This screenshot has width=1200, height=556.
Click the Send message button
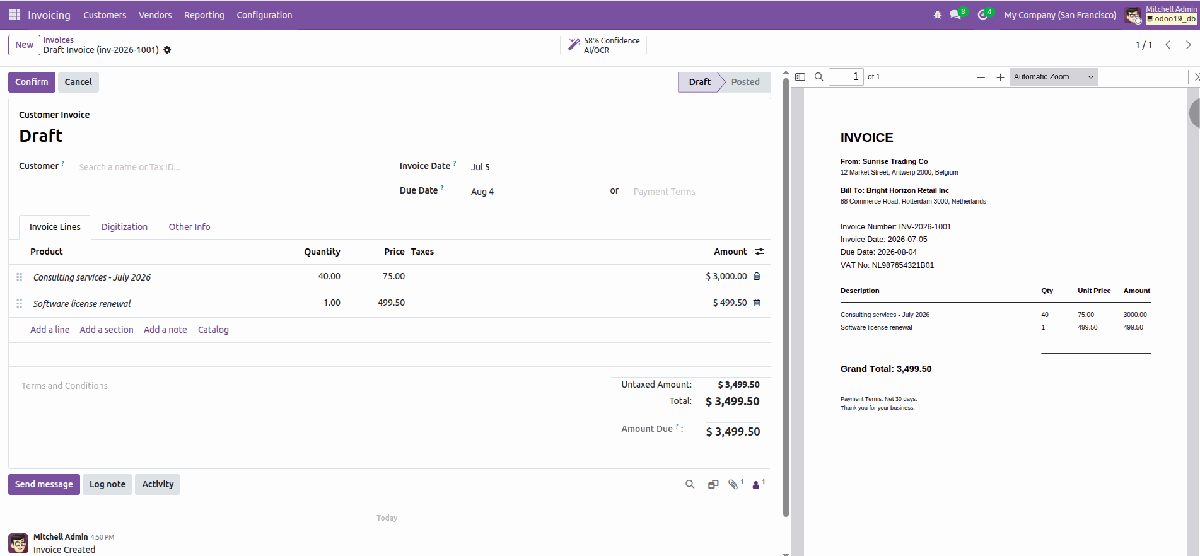pos(44,484)
